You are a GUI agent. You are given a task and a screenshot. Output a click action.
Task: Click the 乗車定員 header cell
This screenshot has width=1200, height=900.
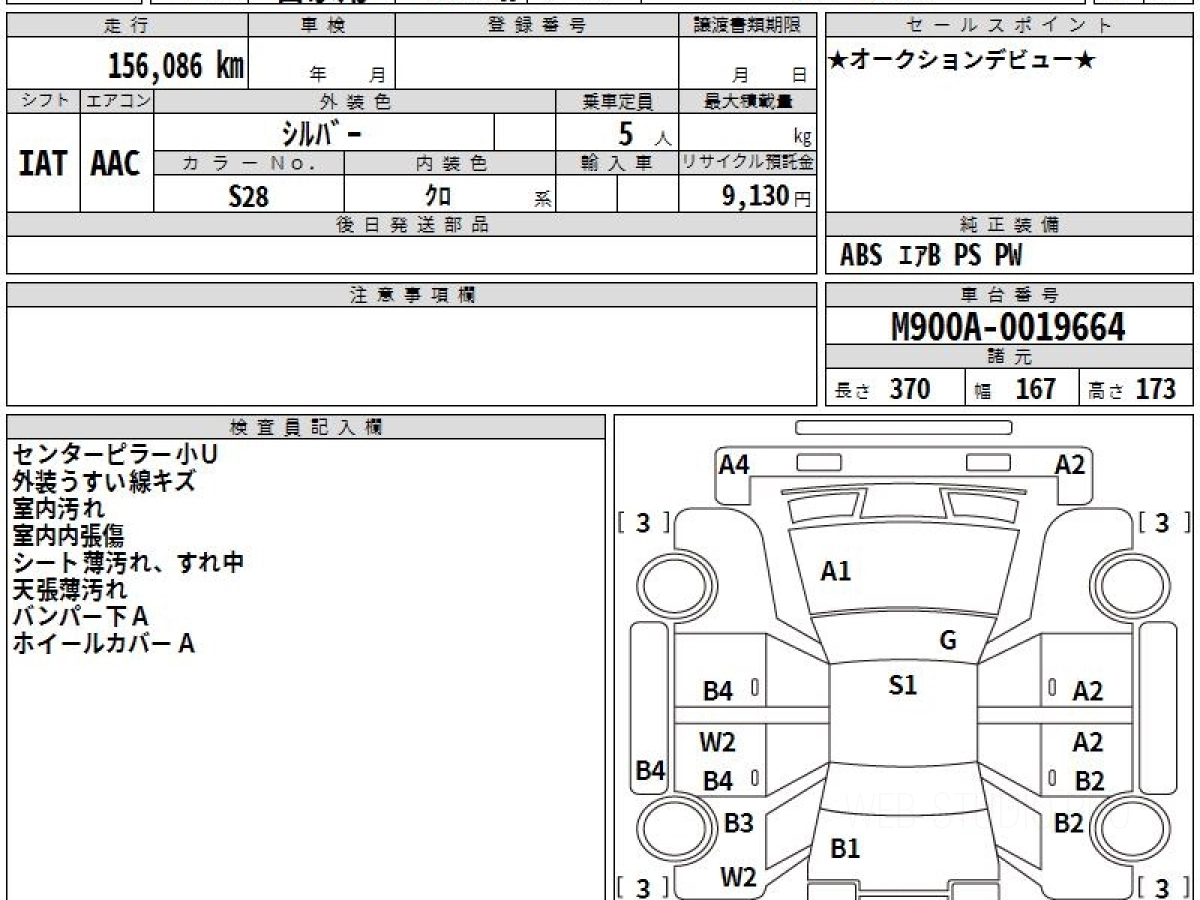617,101
